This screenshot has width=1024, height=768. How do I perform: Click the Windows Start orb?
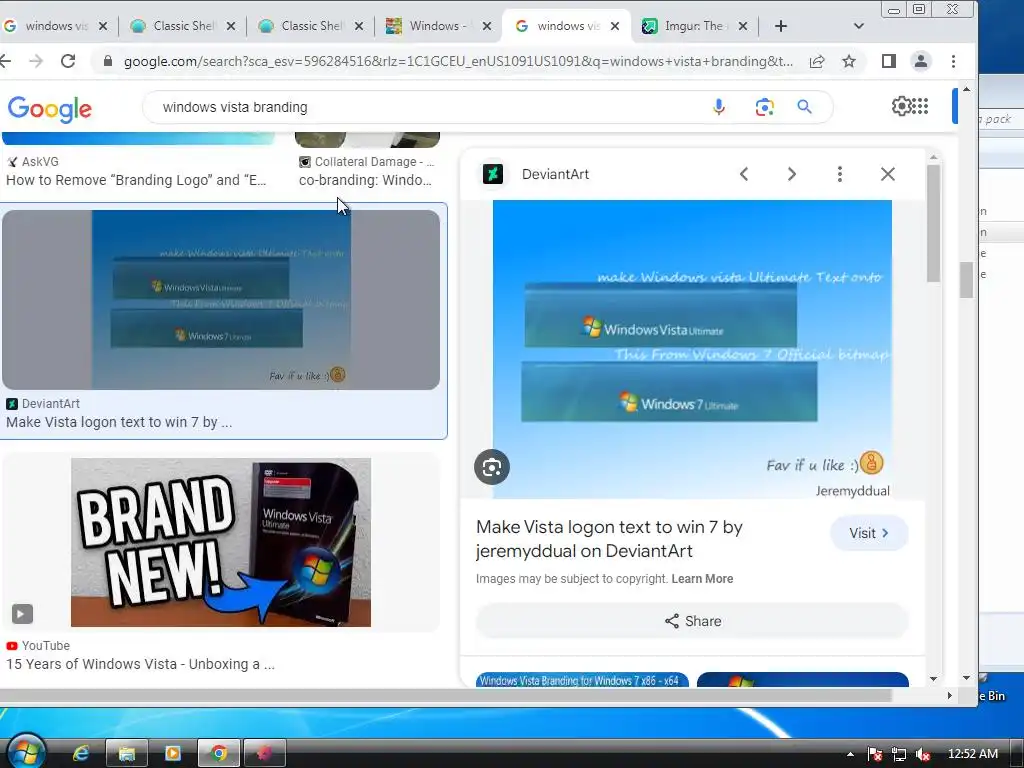(x=26, y=751)
